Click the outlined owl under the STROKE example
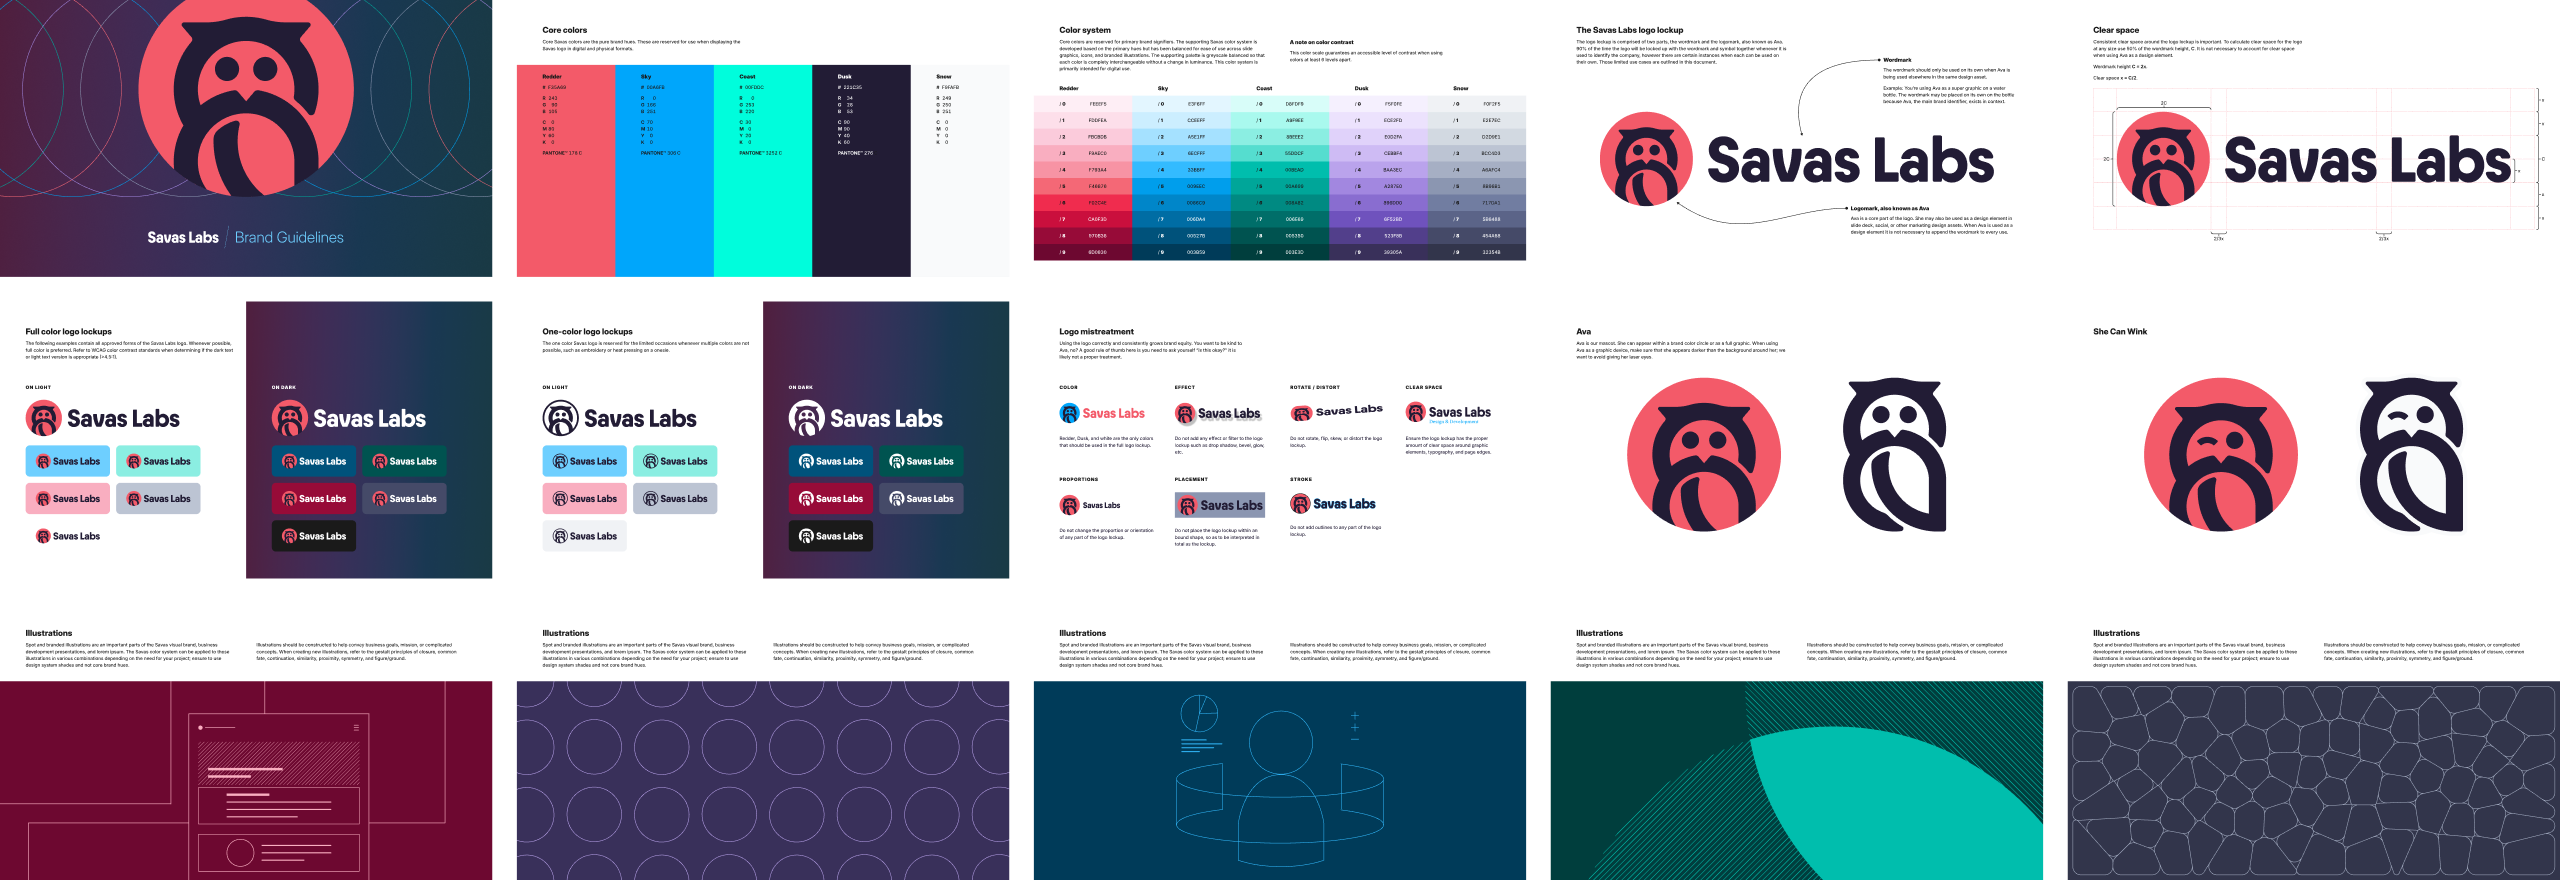2560x880 pixels. coord(1300,504)
